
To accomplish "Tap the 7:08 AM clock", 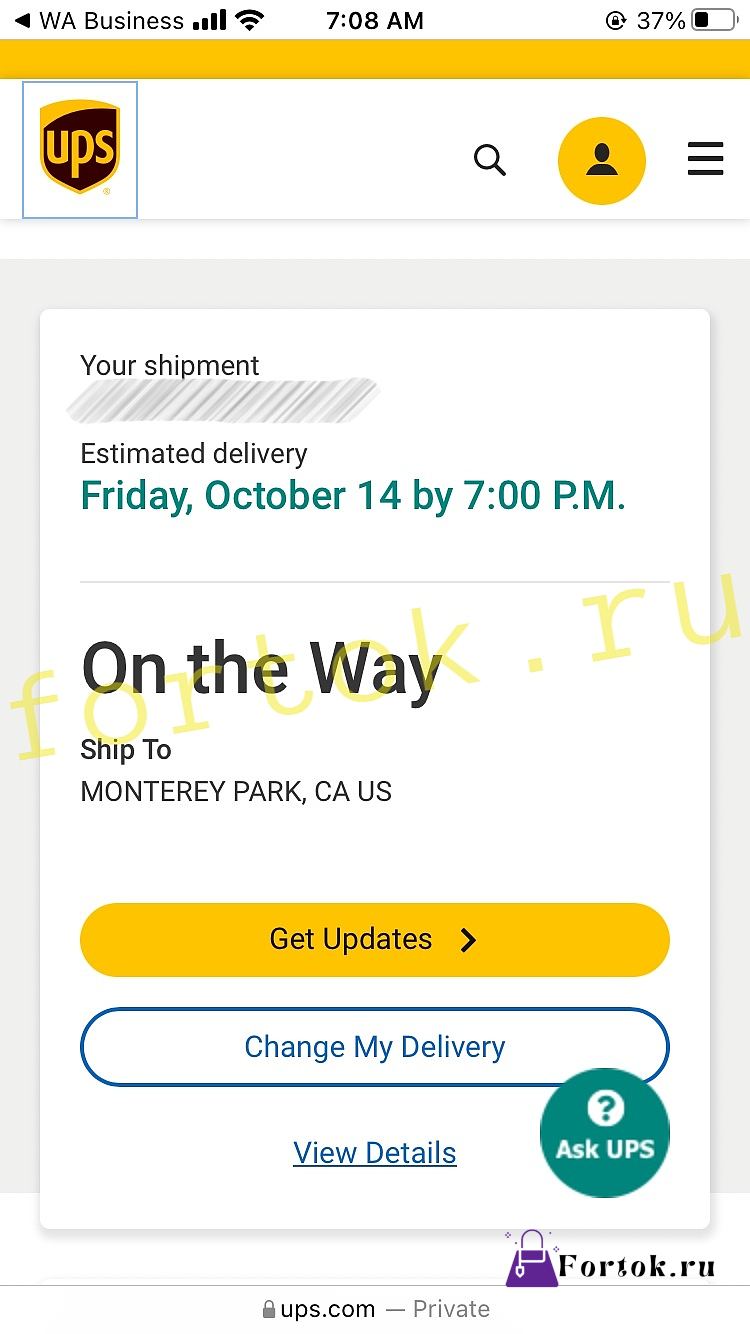I will 375,20.
